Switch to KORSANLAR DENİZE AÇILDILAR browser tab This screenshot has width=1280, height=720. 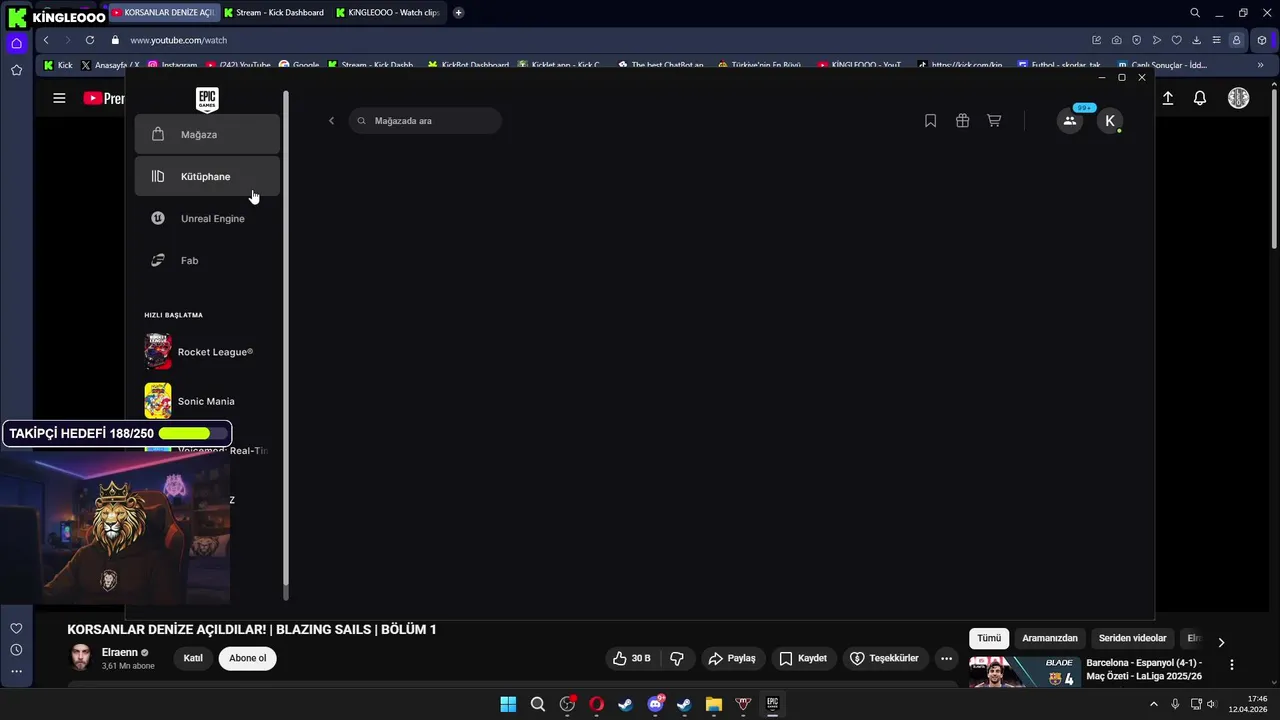point(163,13)
